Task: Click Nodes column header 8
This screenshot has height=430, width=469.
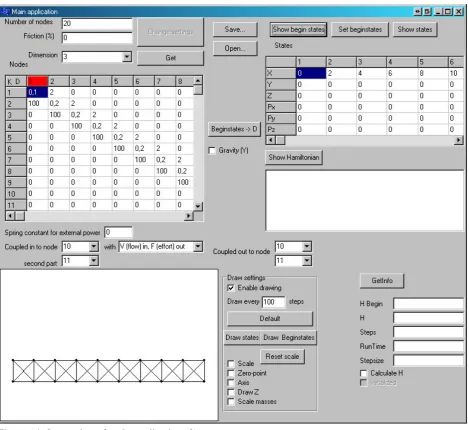Action: (184, 81)
